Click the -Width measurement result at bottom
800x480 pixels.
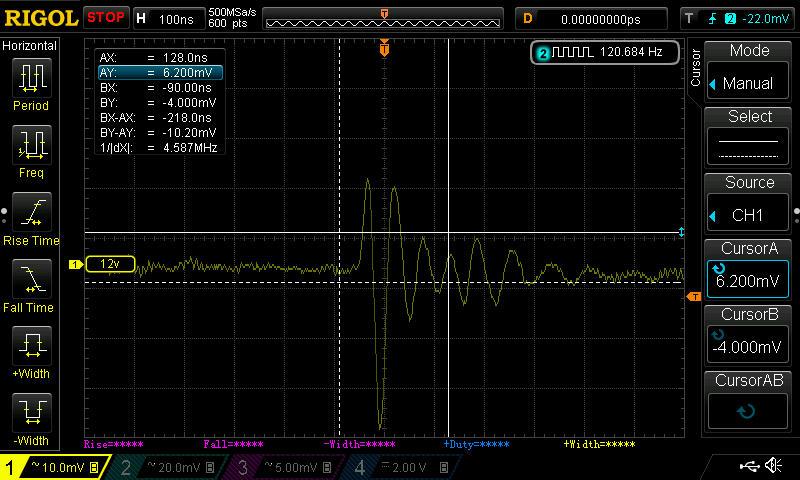click(x=360, y=444)
